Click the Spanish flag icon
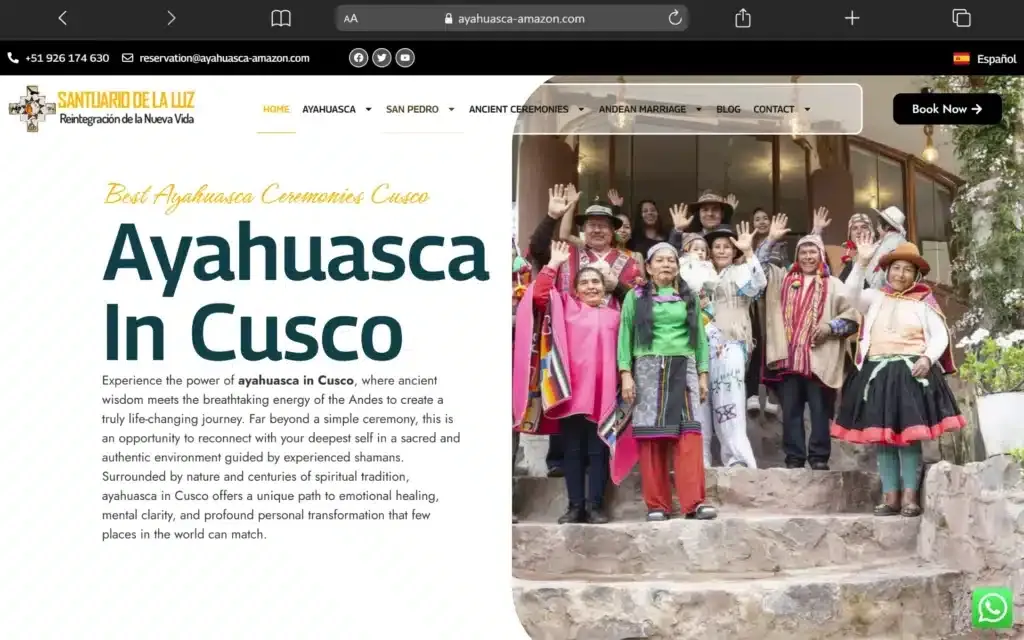The width and height of the screenshot is (1024, 640). (x=961, y=58)
